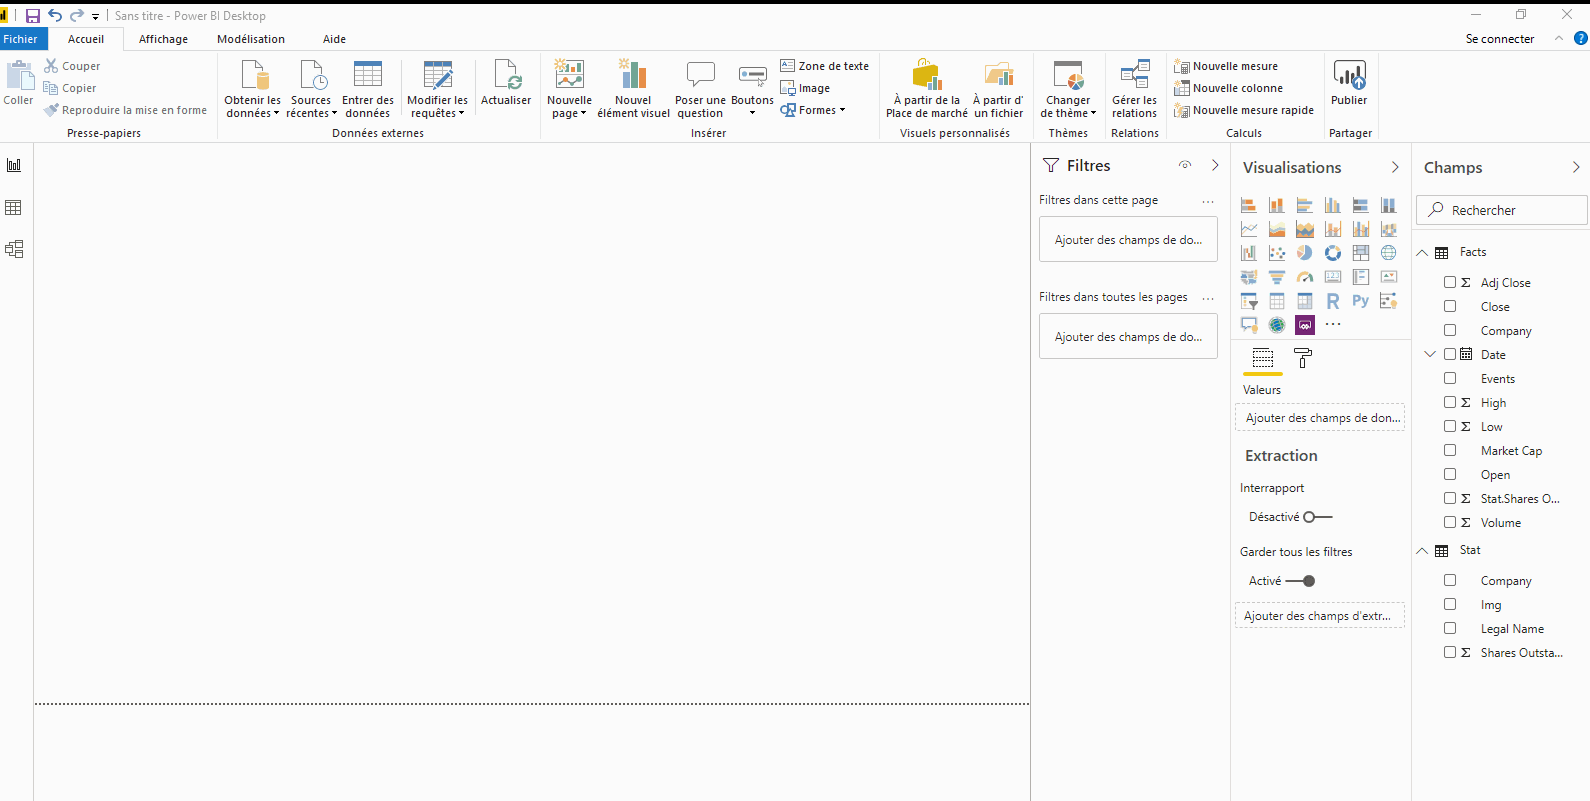
Task: Click Nouvelle colonne
Action: [1228, 88]
